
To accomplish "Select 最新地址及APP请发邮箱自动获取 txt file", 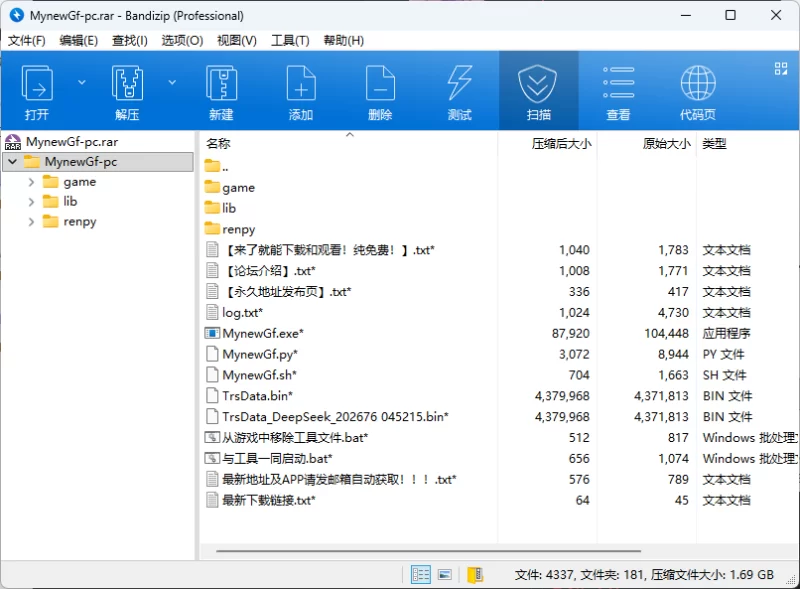I will [339, 479].
